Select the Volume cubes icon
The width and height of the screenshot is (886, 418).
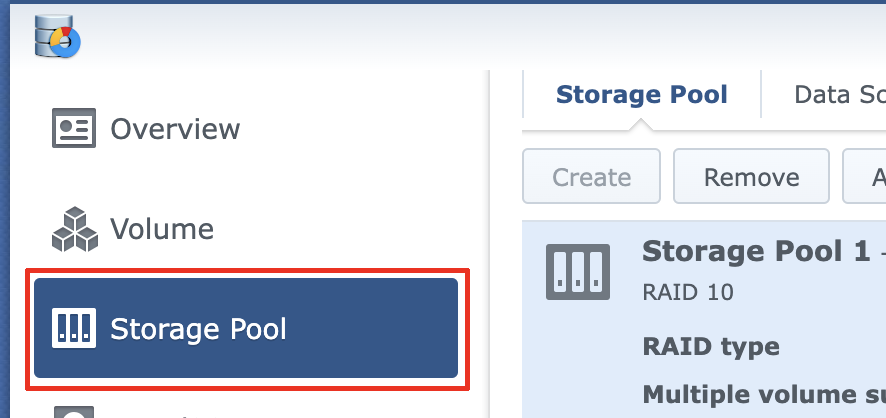[x=75, y=229]
